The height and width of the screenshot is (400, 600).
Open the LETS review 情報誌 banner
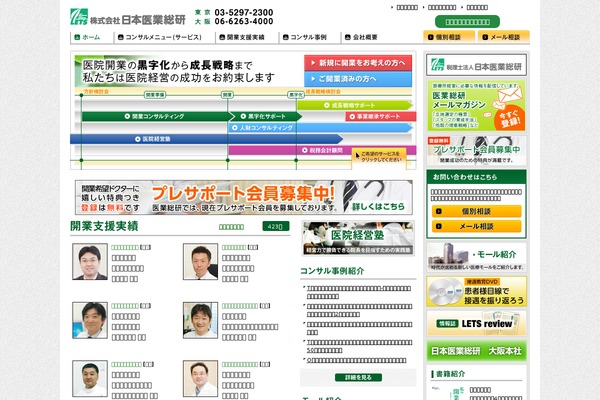[x=476, y=323]
